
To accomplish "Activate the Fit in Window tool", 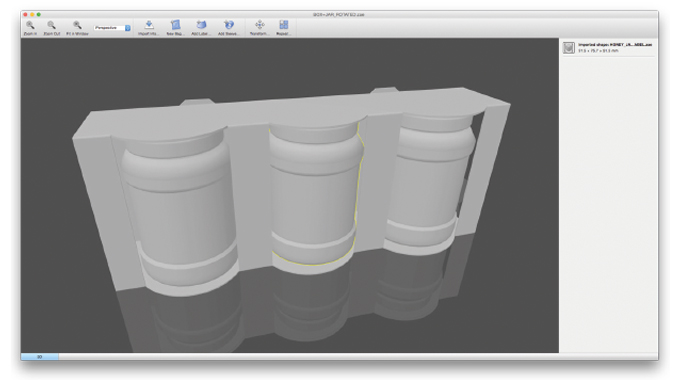I will 77,27.
